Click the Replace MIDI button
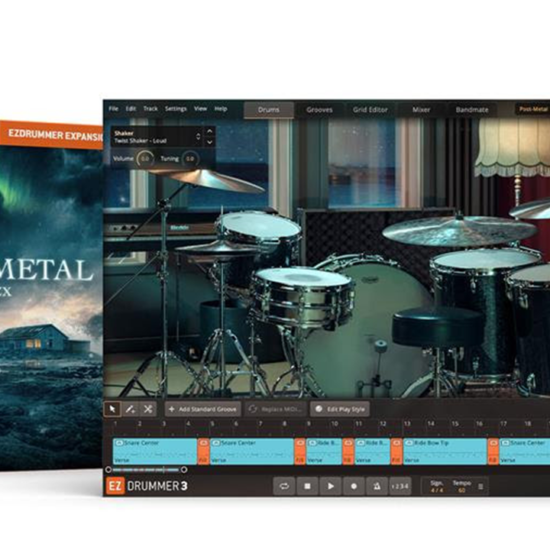This screenshot has height=550, width=550. [x=275, y=409]
